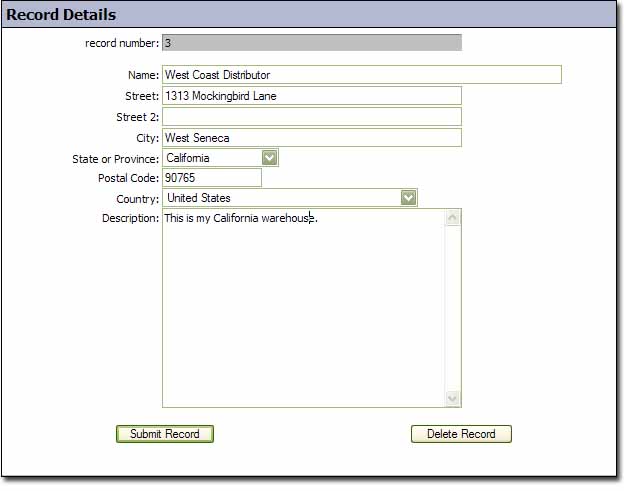This screenshot has height=491, width=624.
Task: Click the "Postal Code:" label
Action: tap(126, 178)
